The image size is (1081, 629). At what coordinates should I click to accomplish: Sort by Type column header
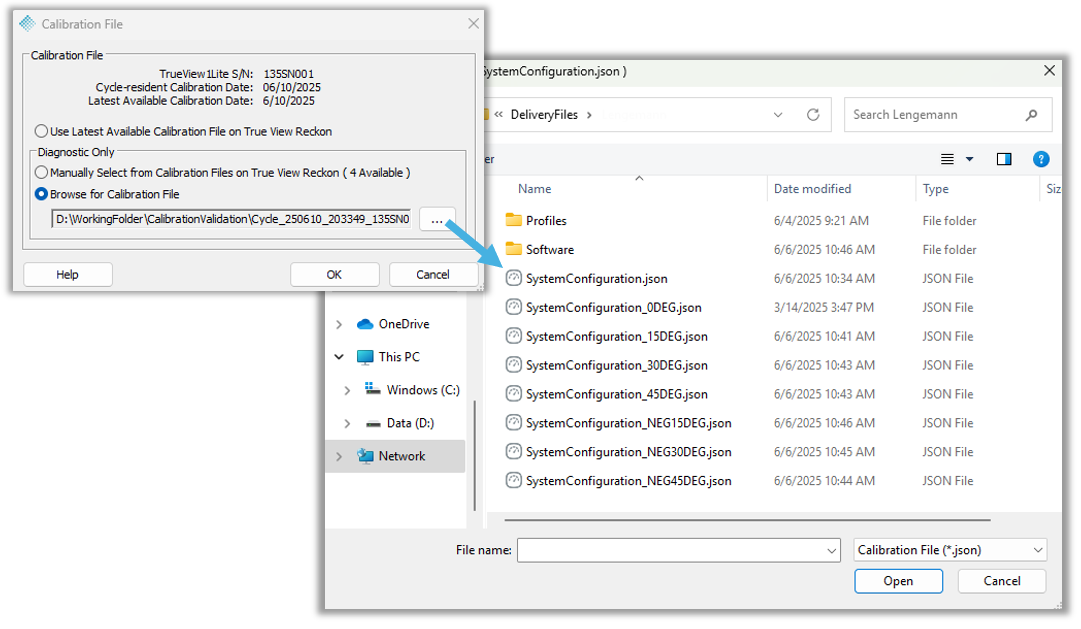click(936, 189)
